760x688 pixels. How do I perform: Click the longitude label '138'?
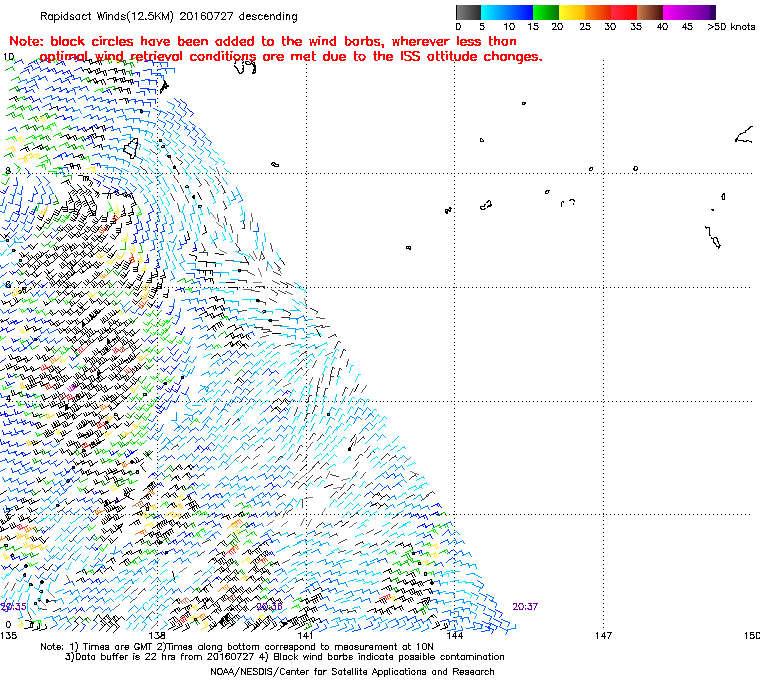click(x=157, y=635)
